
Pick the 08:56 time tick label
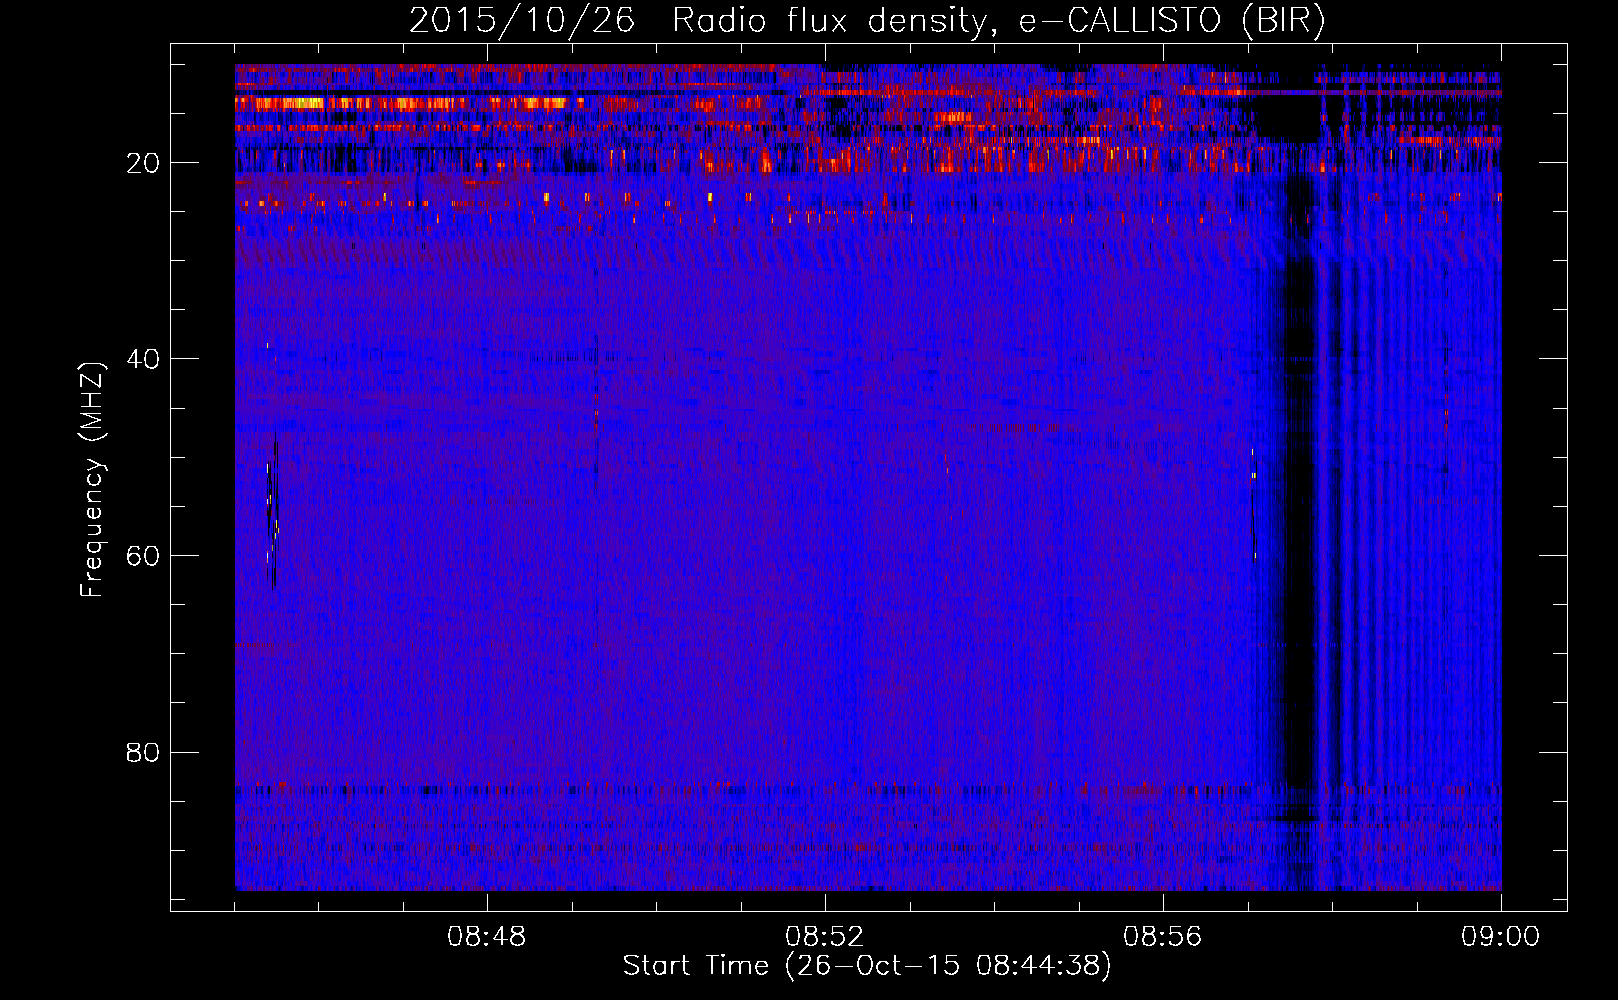coord(1163,936)
